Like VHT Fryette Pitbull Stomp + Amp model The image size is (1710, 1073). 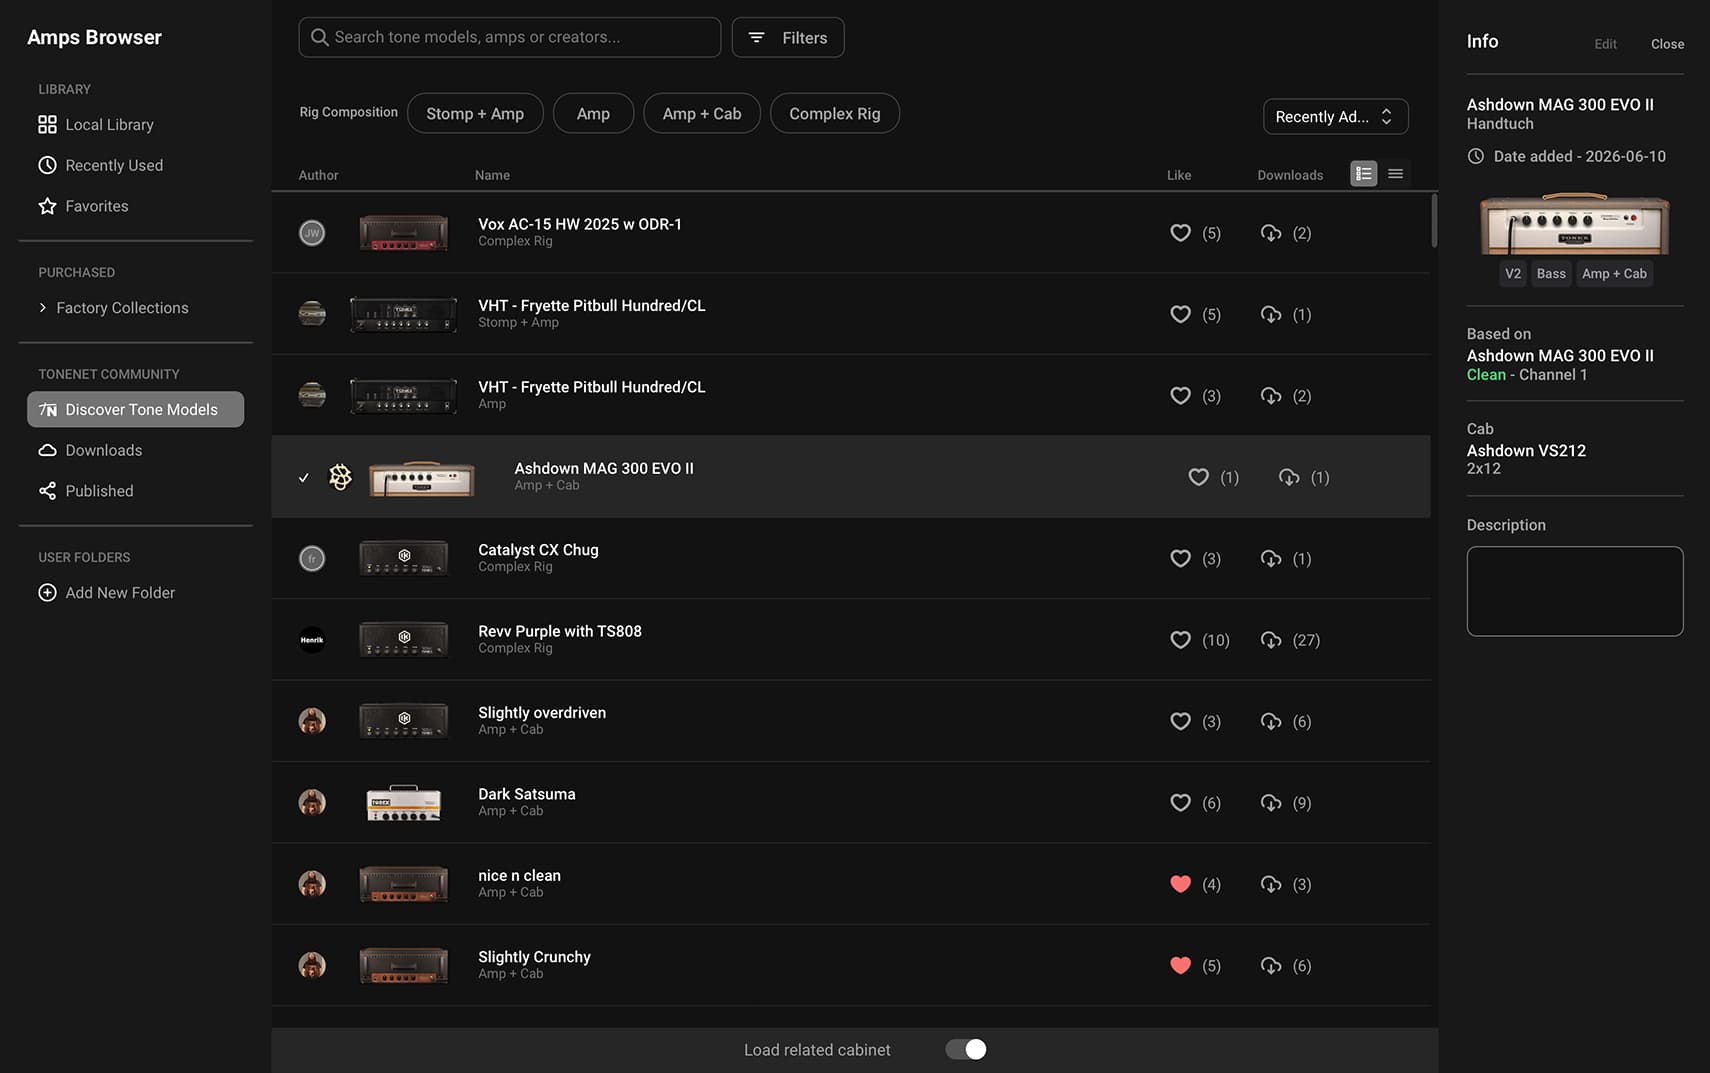point(1180,314)
